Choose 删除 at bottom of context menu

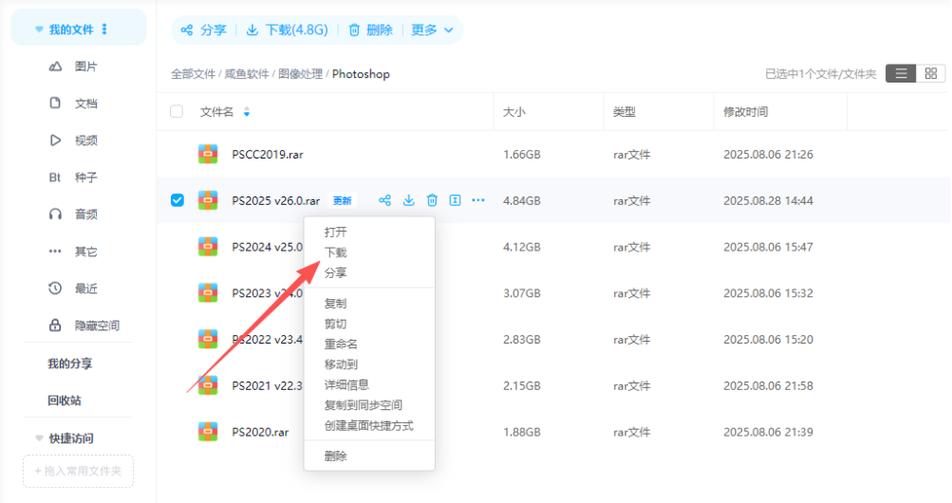point(336,456)
